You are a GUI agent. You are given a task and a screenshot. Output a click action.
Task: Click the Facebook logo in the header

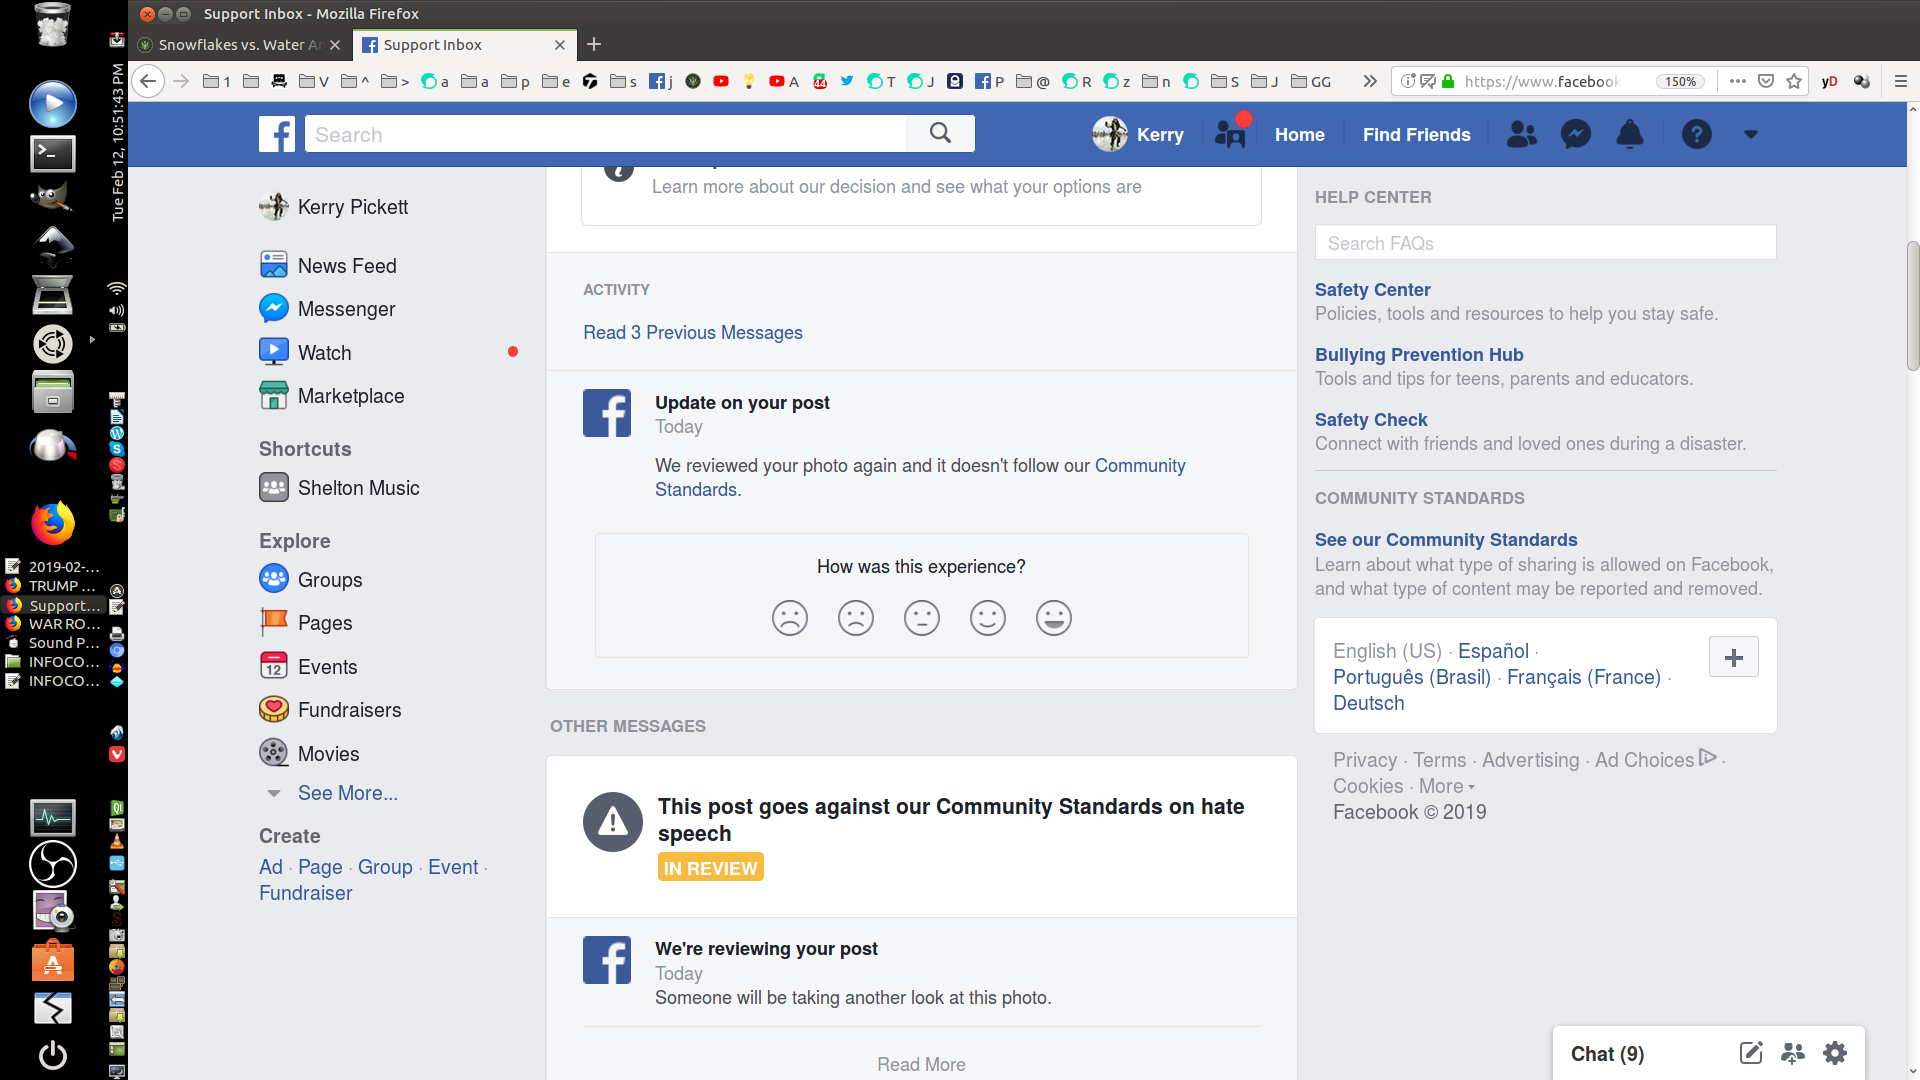[x=277, y=134]
